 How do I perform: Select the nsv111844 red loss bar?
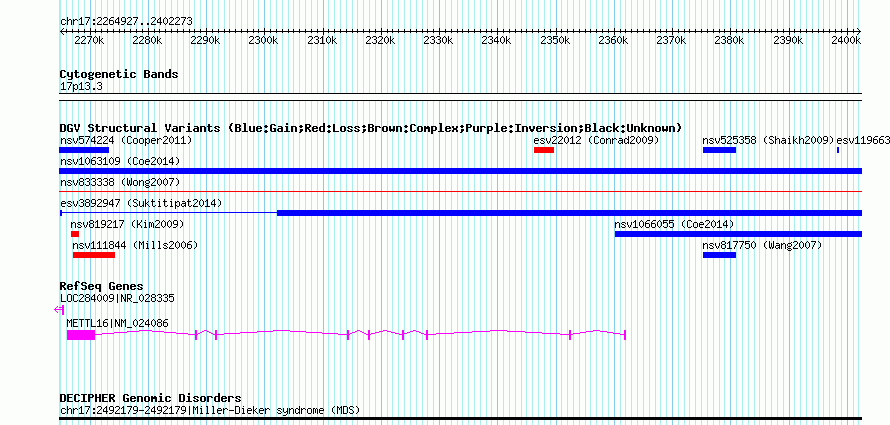(x=94, y=255)
